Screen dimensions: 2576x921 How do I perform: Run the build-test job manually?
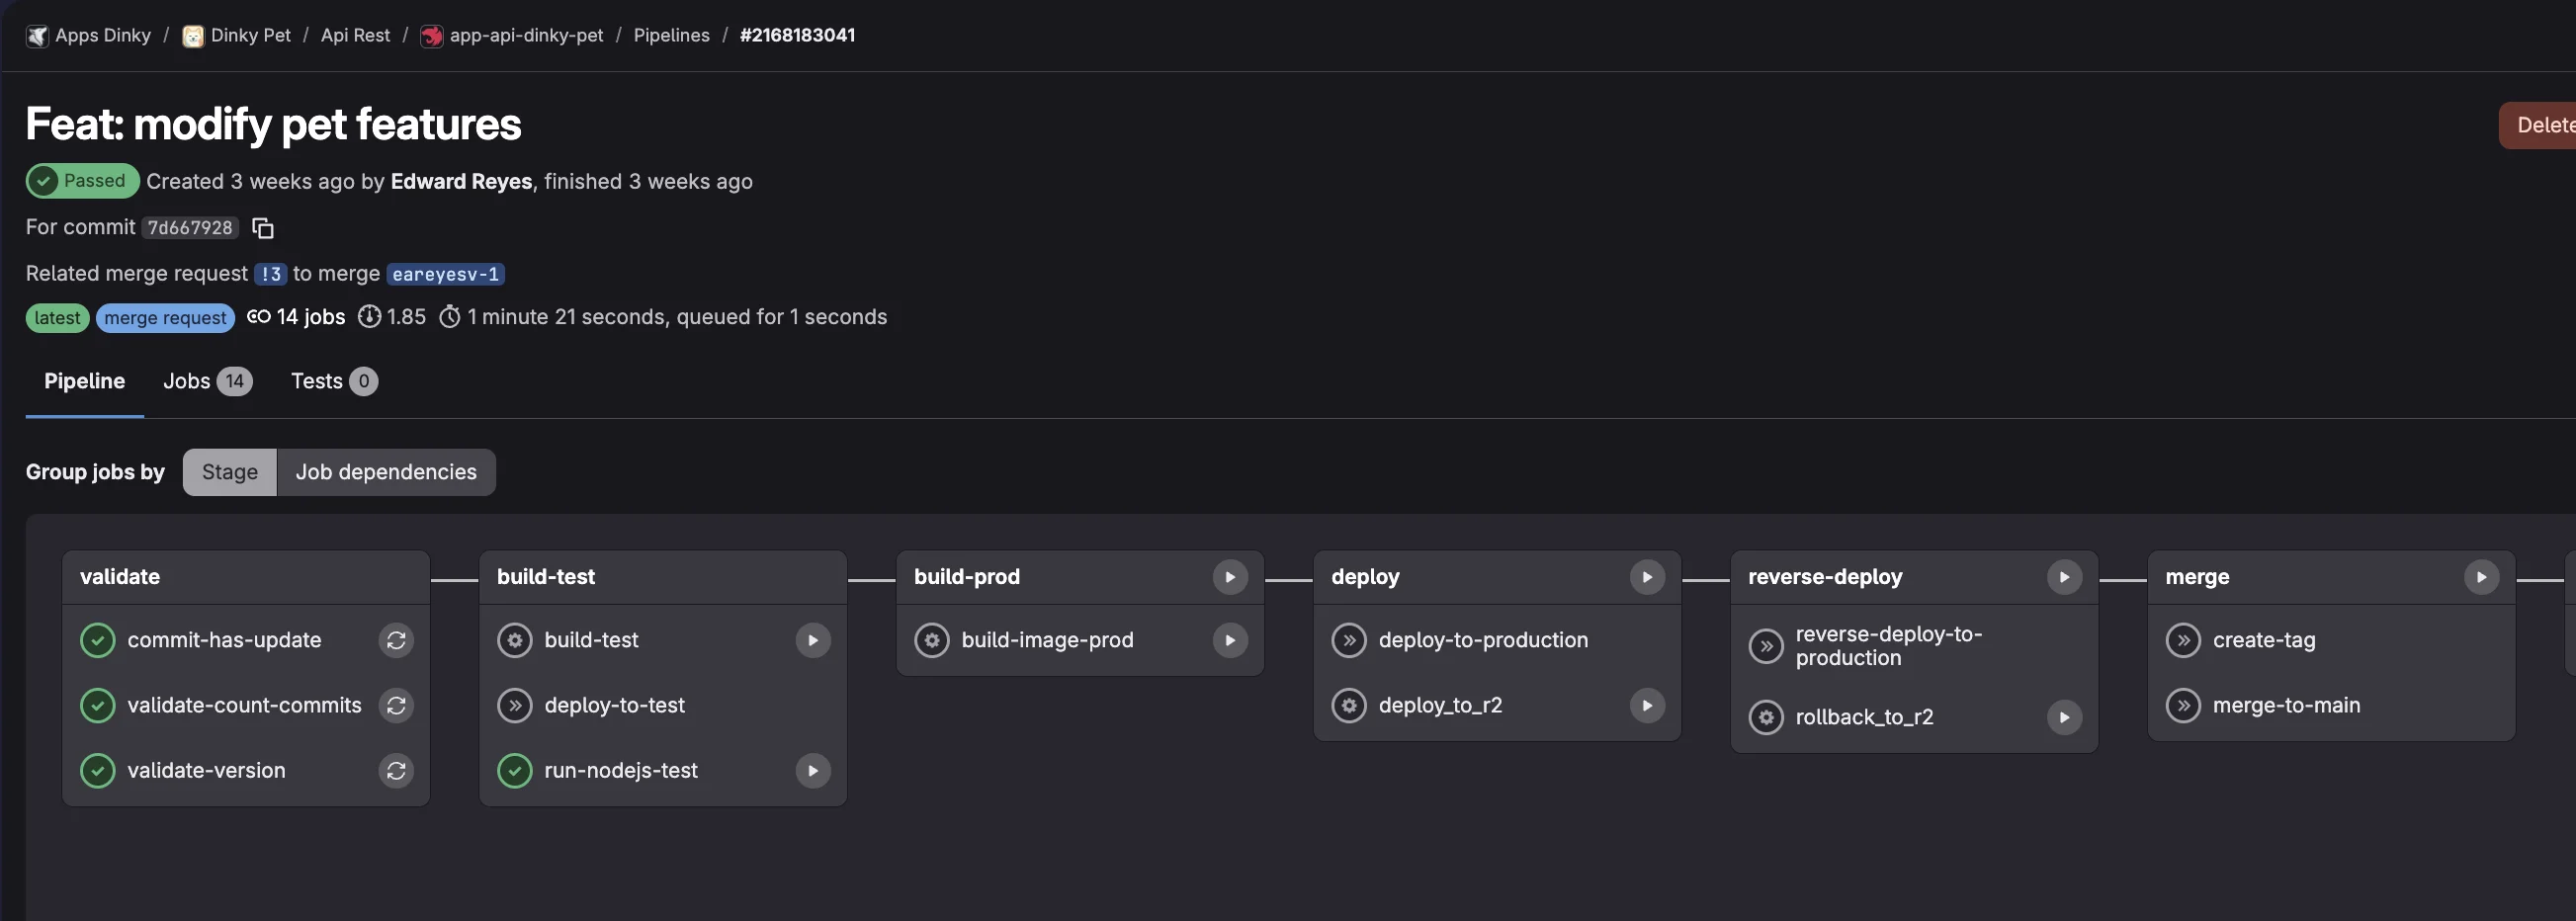pyautogui.click(x=811, y=640)
